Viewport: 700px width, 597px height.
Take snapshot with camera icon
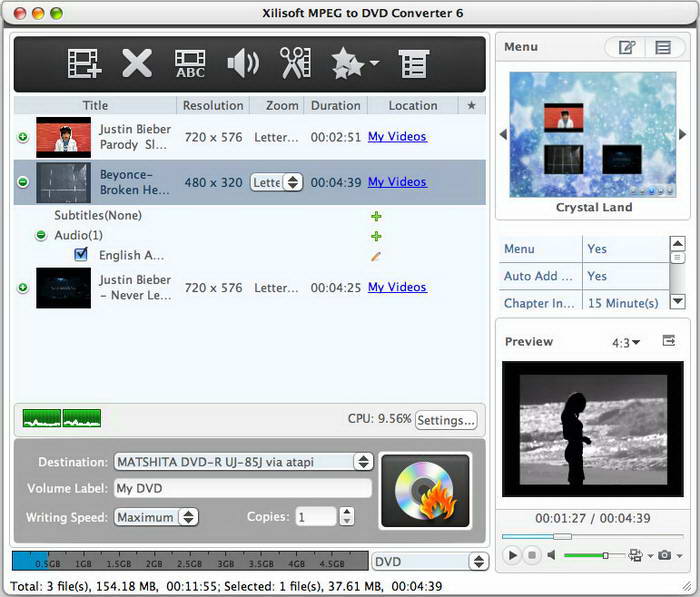(x=665, y=555)
